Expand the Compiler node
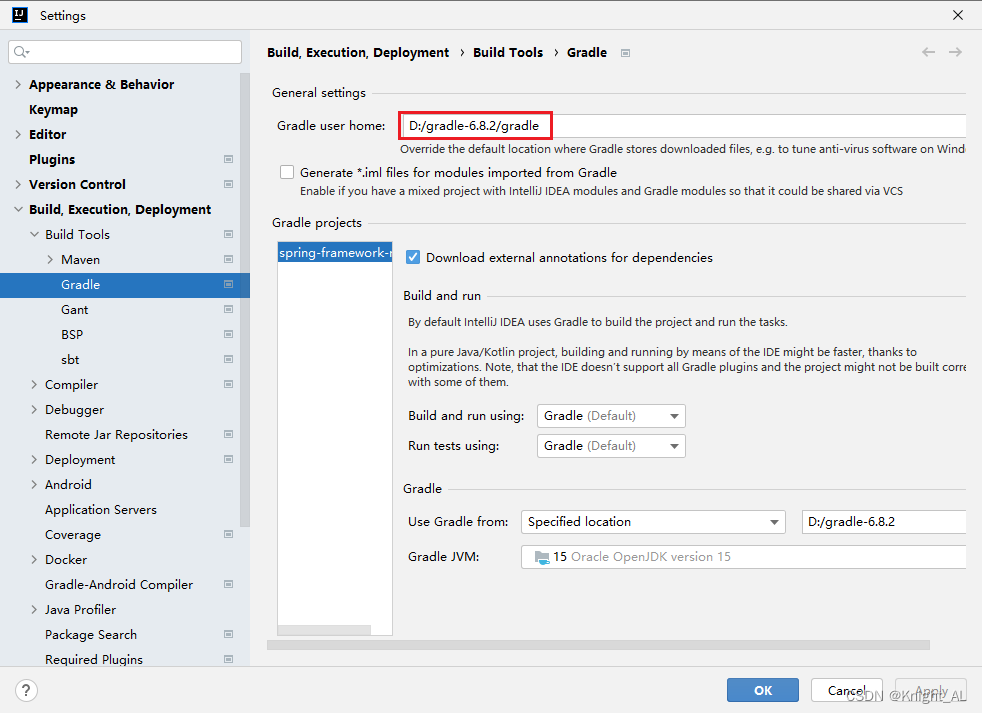 [x=34, y=385]
